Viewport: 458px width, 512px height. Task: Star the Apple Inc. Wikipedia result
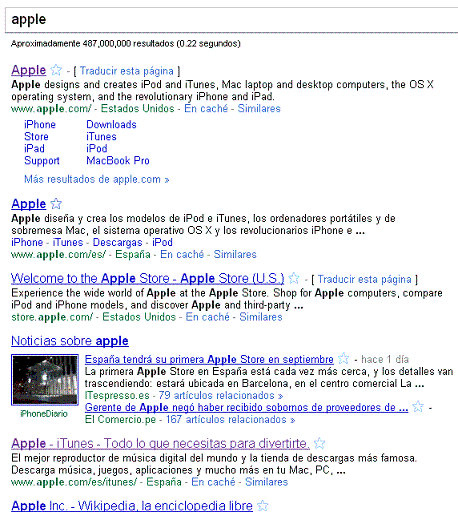[x=263, y=506]
